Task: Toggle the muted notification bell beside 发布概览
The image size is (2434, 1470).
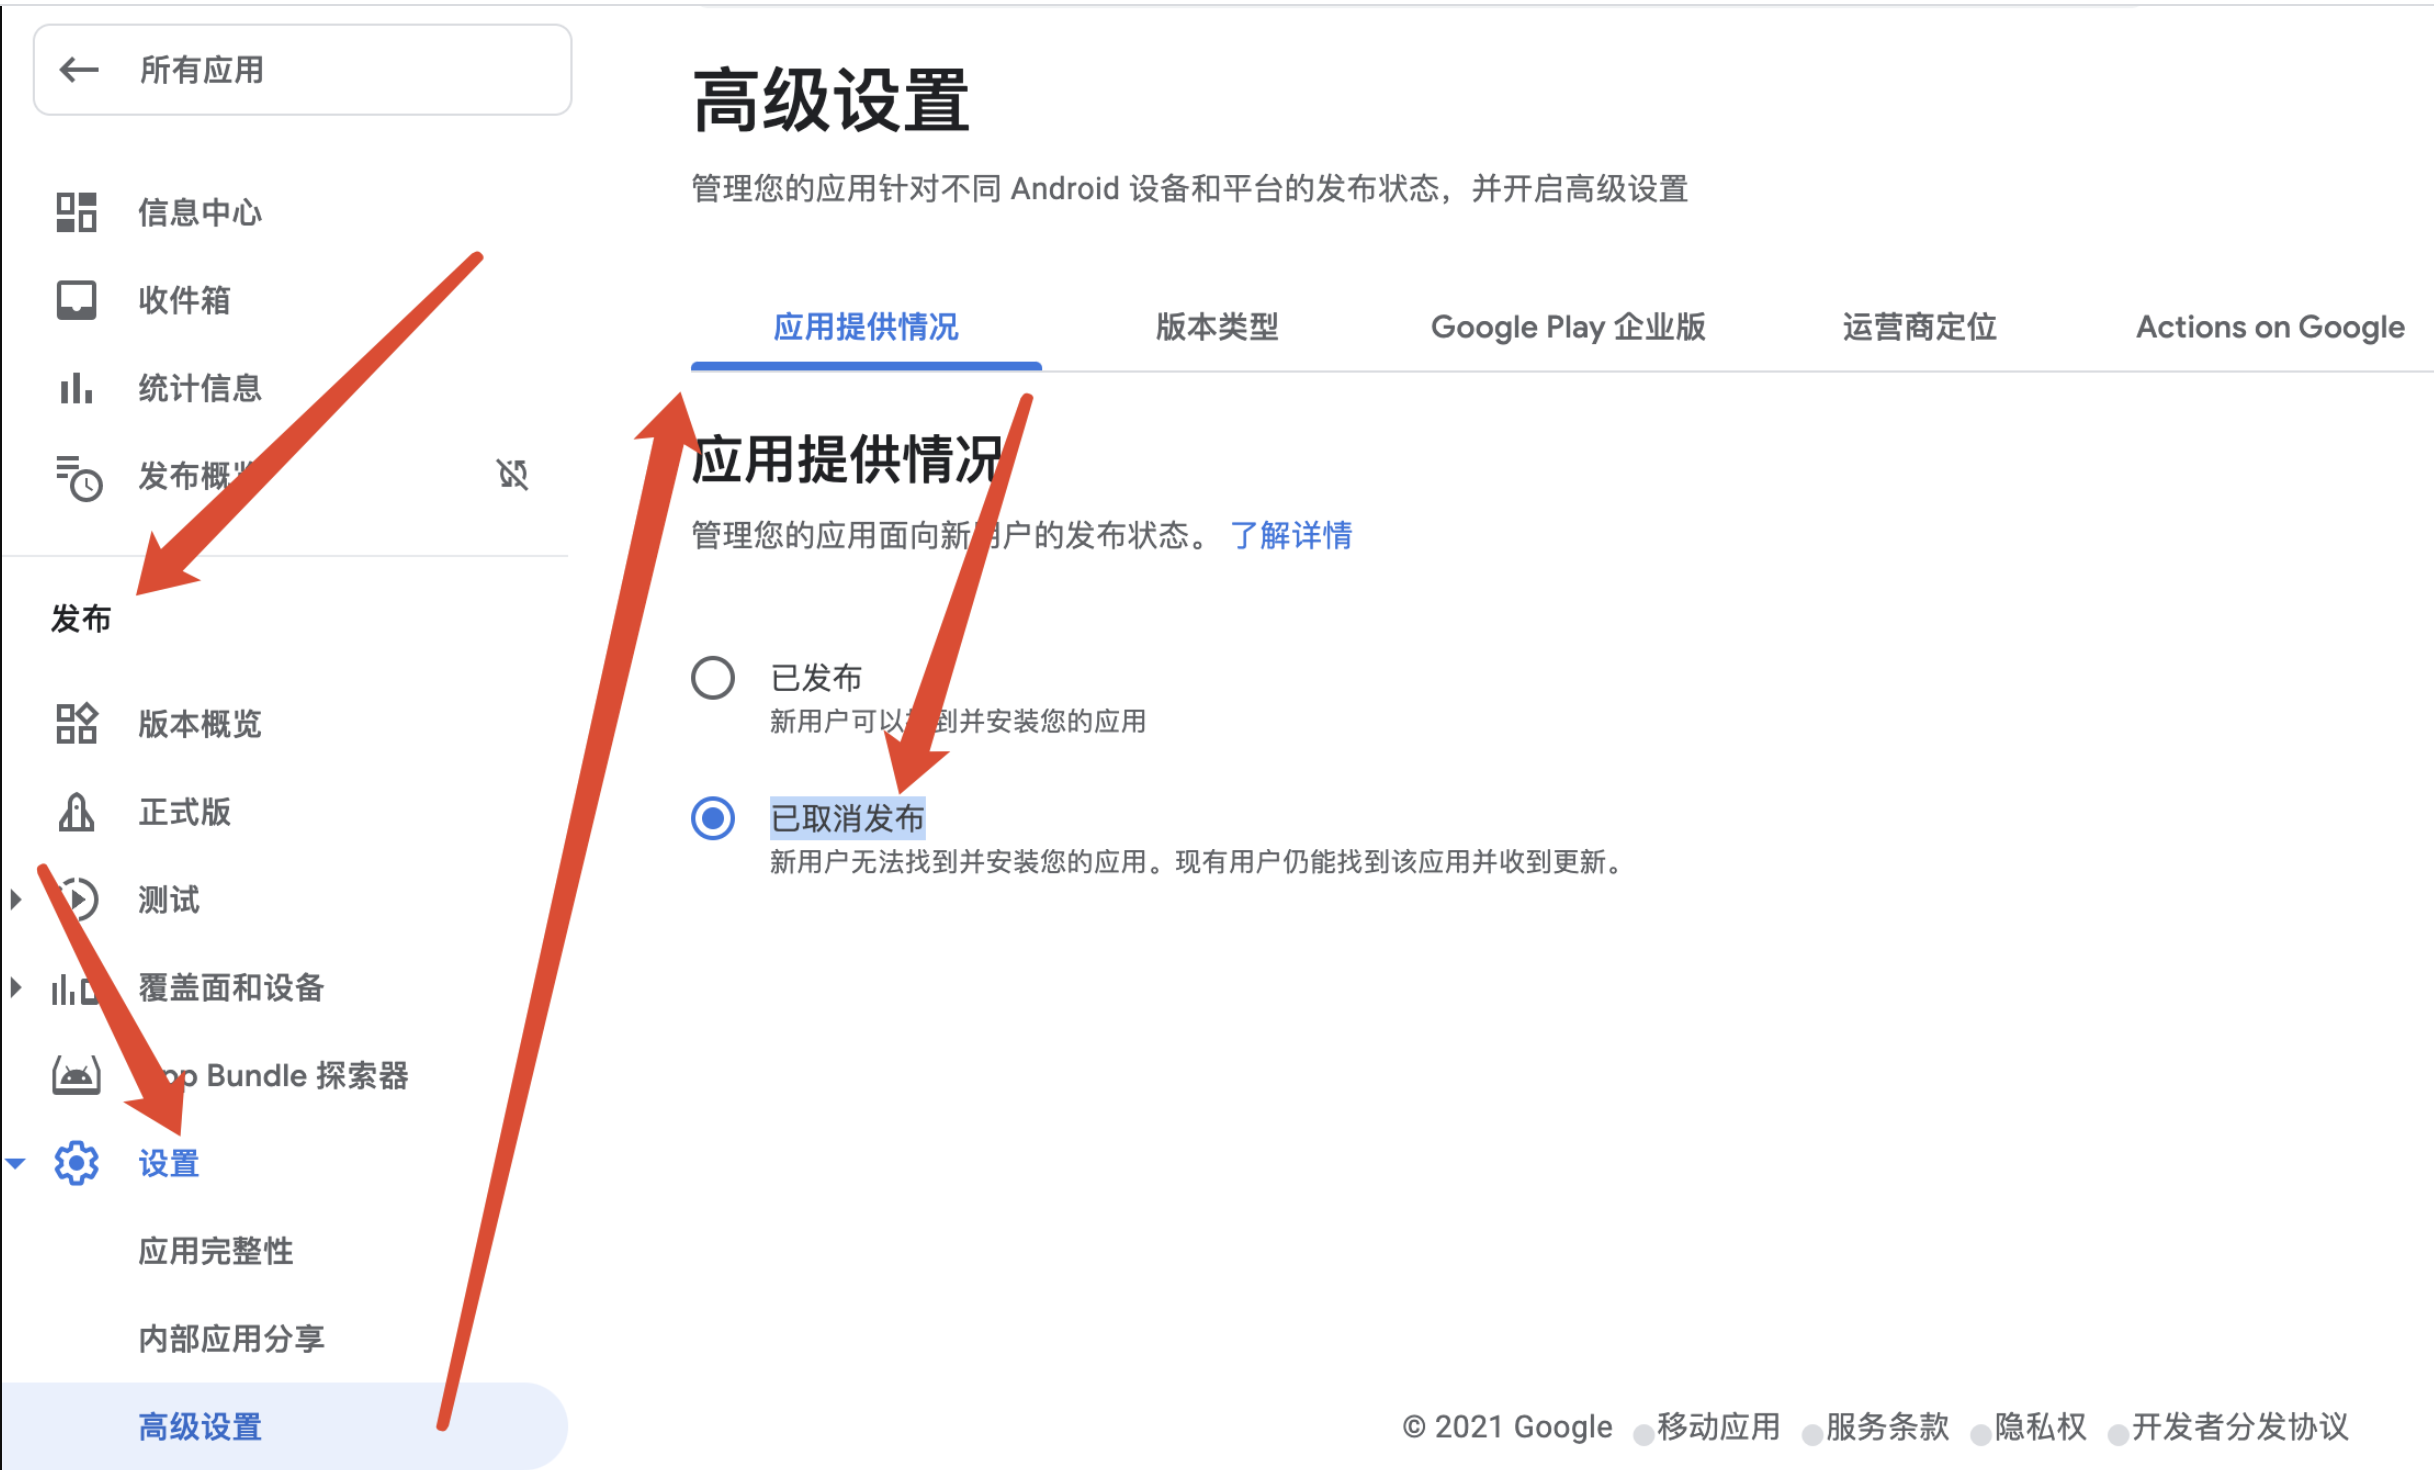Action: (x=513, y=475)
